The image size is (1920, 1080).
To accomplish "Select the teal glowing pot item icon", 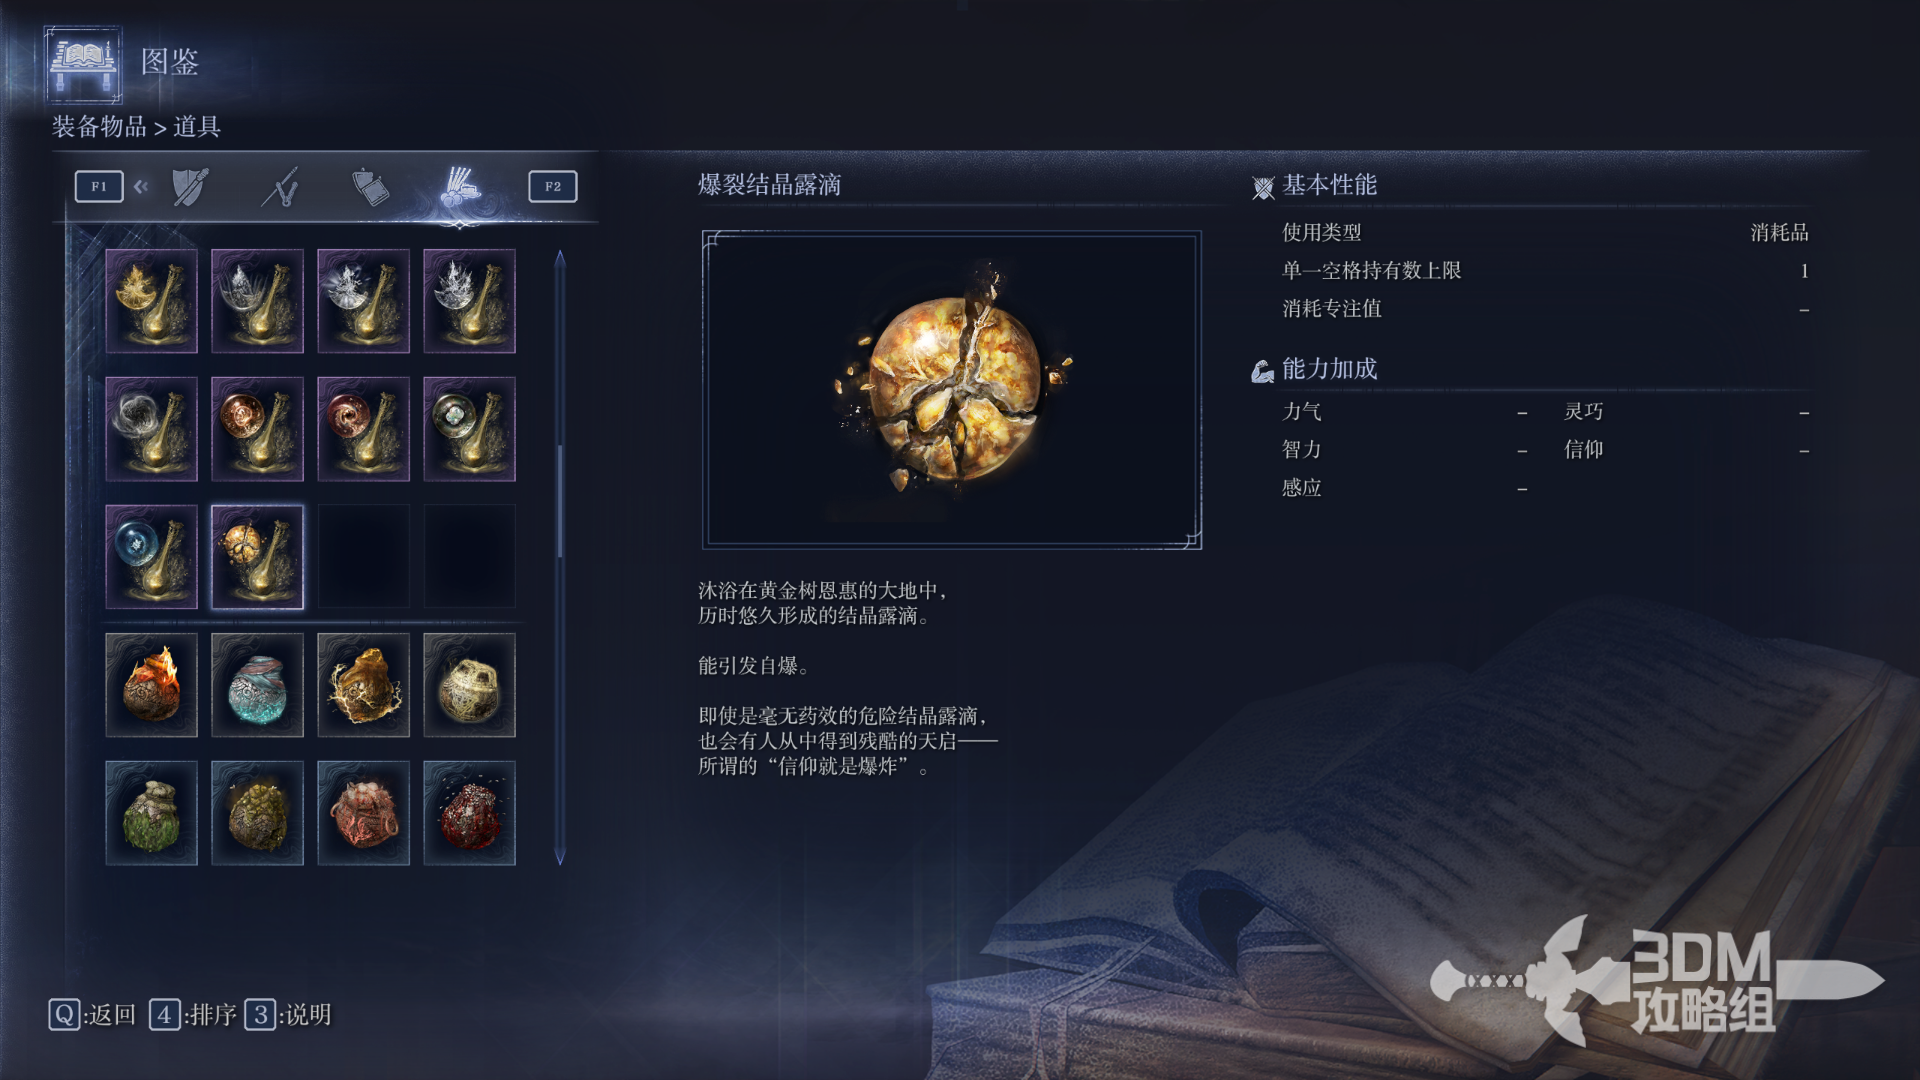I will pyautogui.click(x=257, y=685).
